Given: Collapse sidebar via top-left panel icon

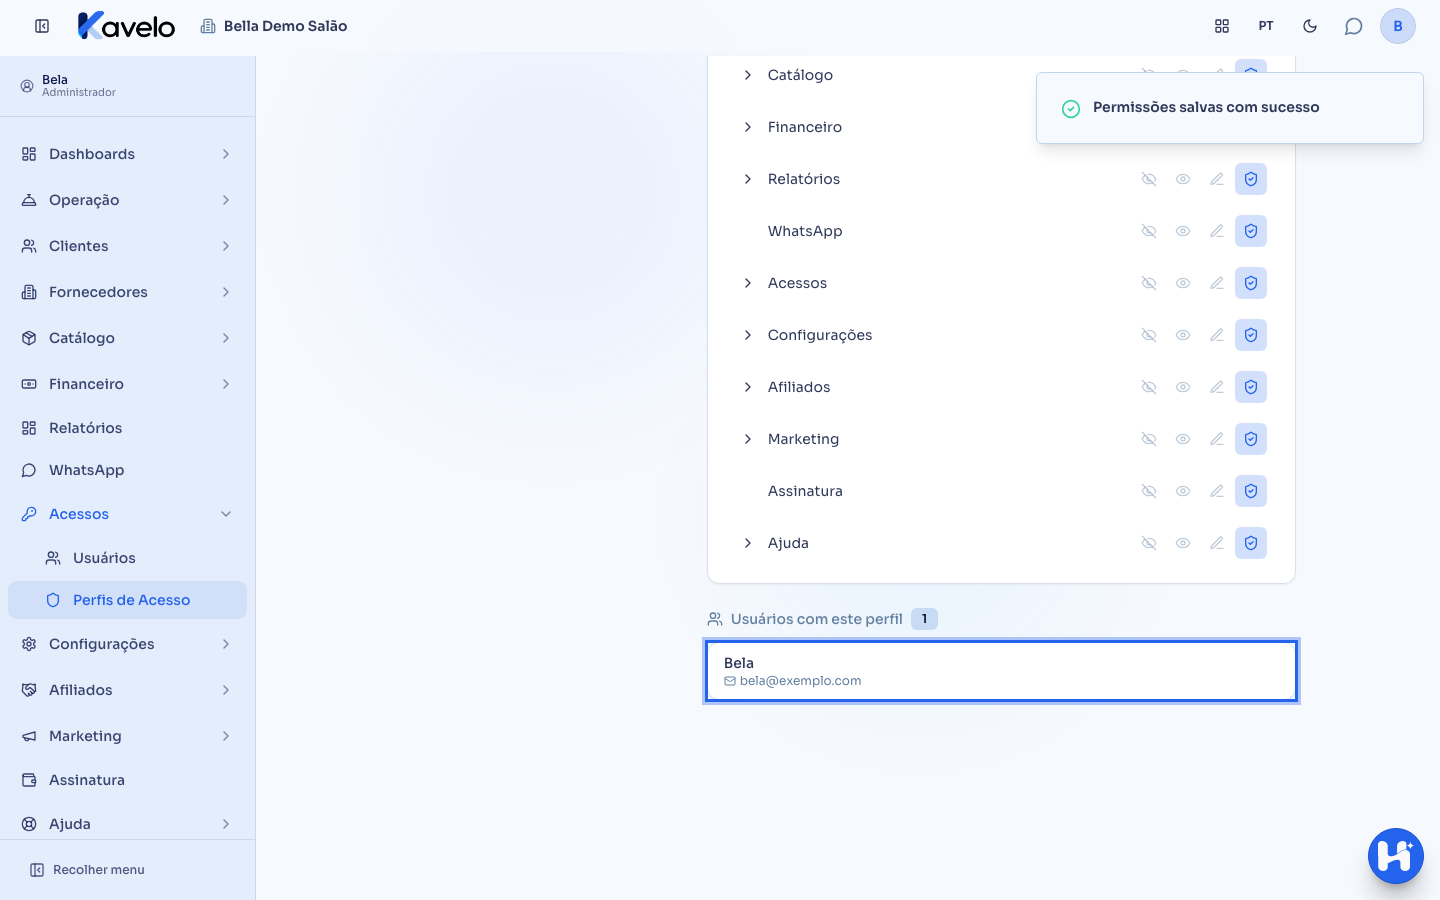Looking at the screenshot, I should (42, 26).
